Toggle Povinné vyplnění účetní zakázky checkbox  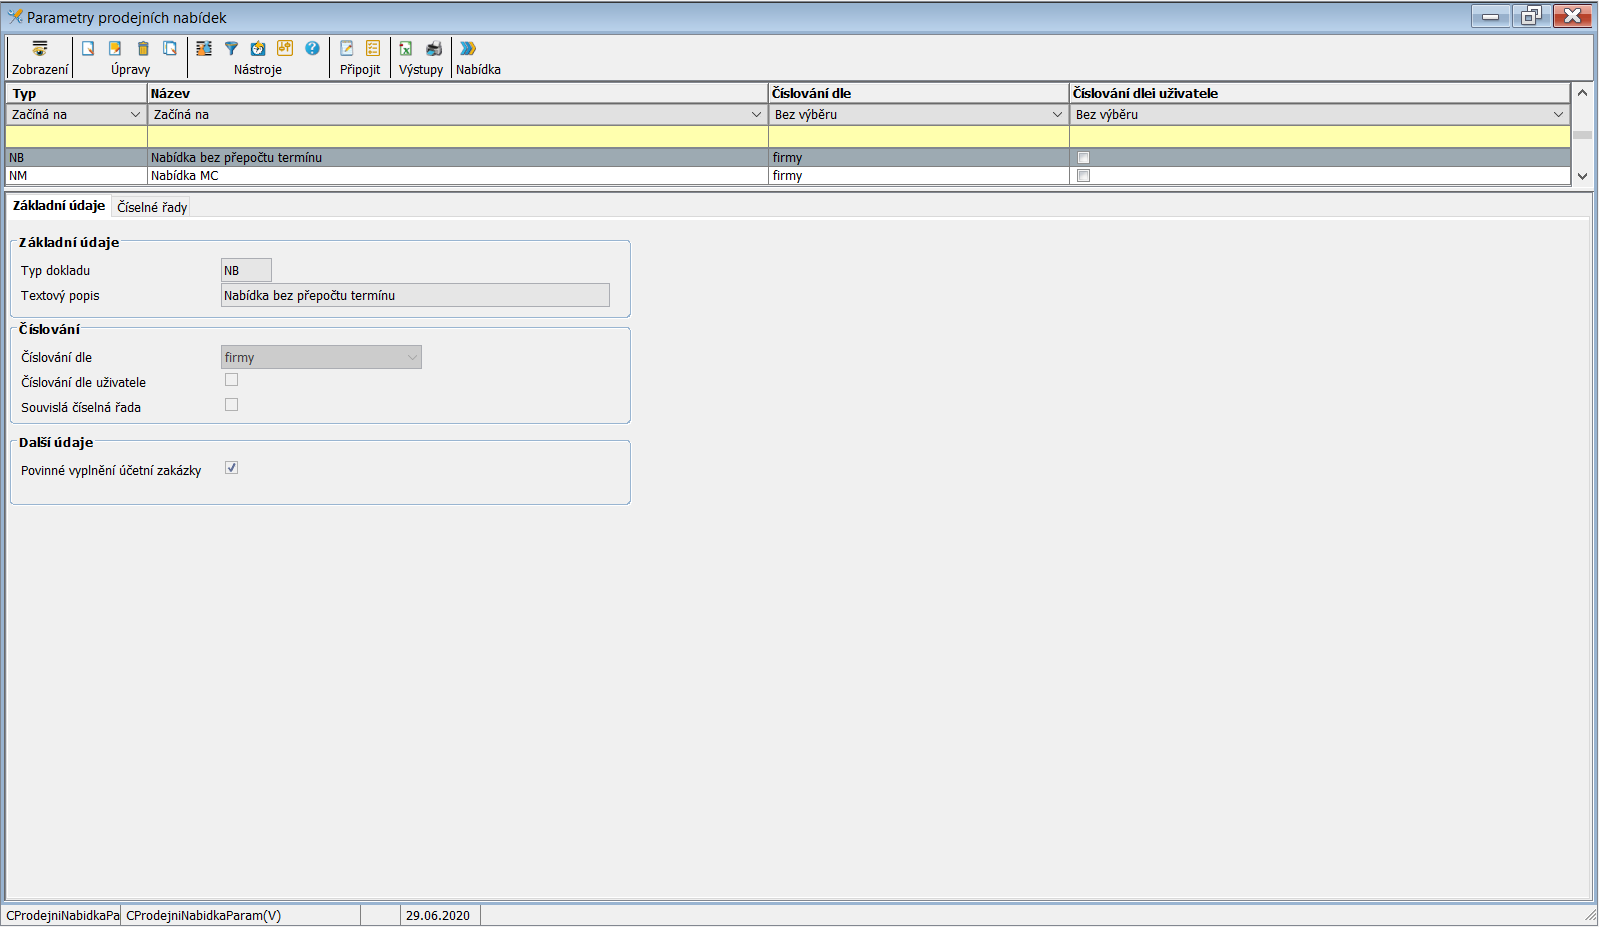pos(231,468)
